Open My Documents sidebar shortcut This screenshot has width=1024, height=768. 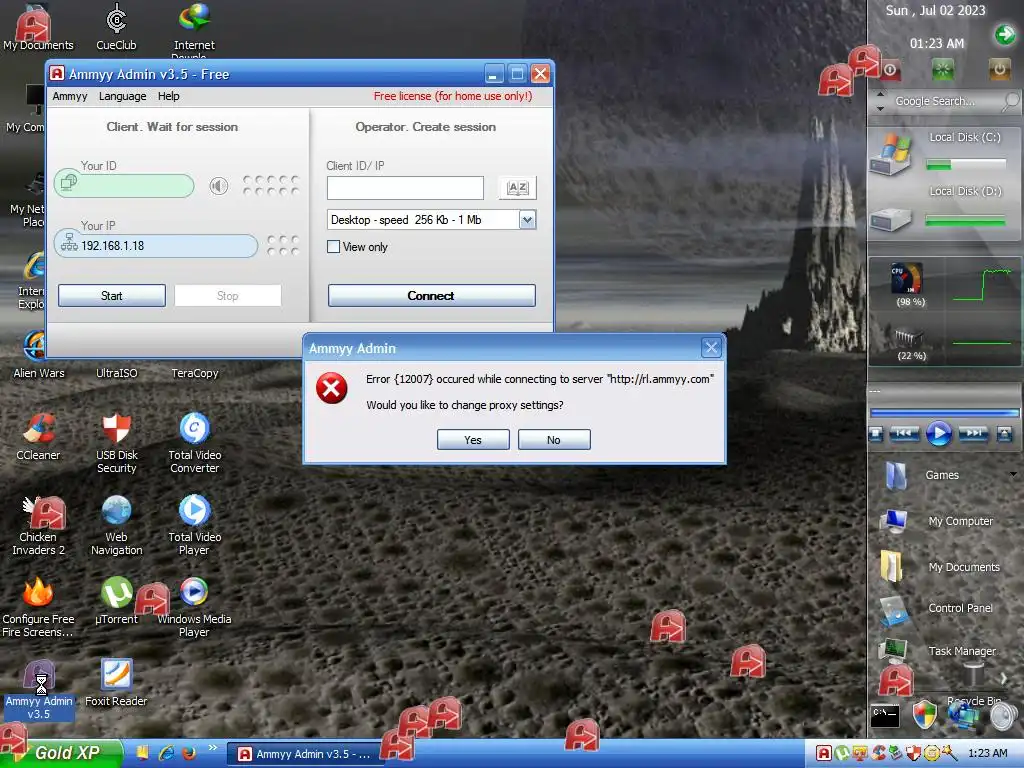(x=940, y=567)
